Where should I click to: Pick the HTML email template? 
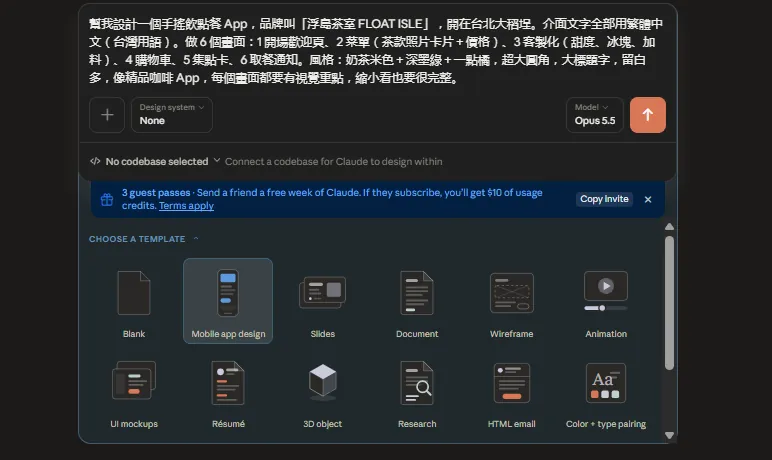512,392
